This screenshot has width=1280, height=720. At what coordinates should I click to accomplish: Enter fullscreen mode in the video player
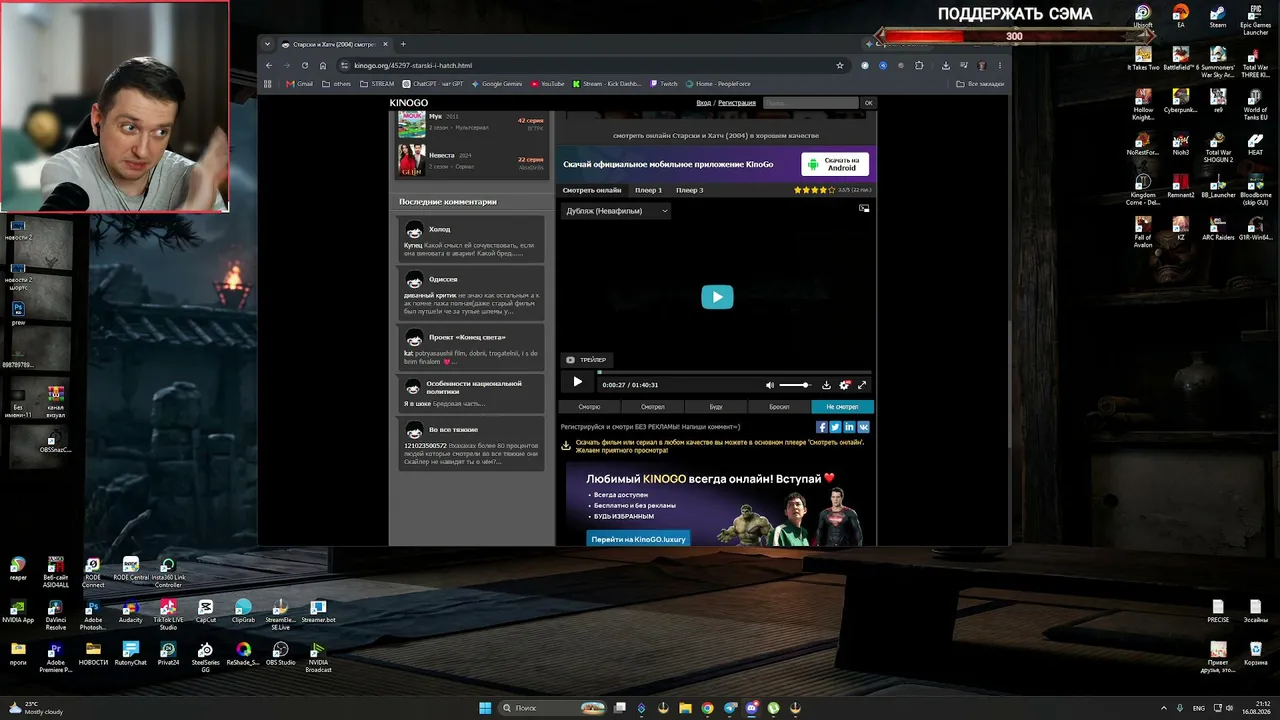coord(862,385)
